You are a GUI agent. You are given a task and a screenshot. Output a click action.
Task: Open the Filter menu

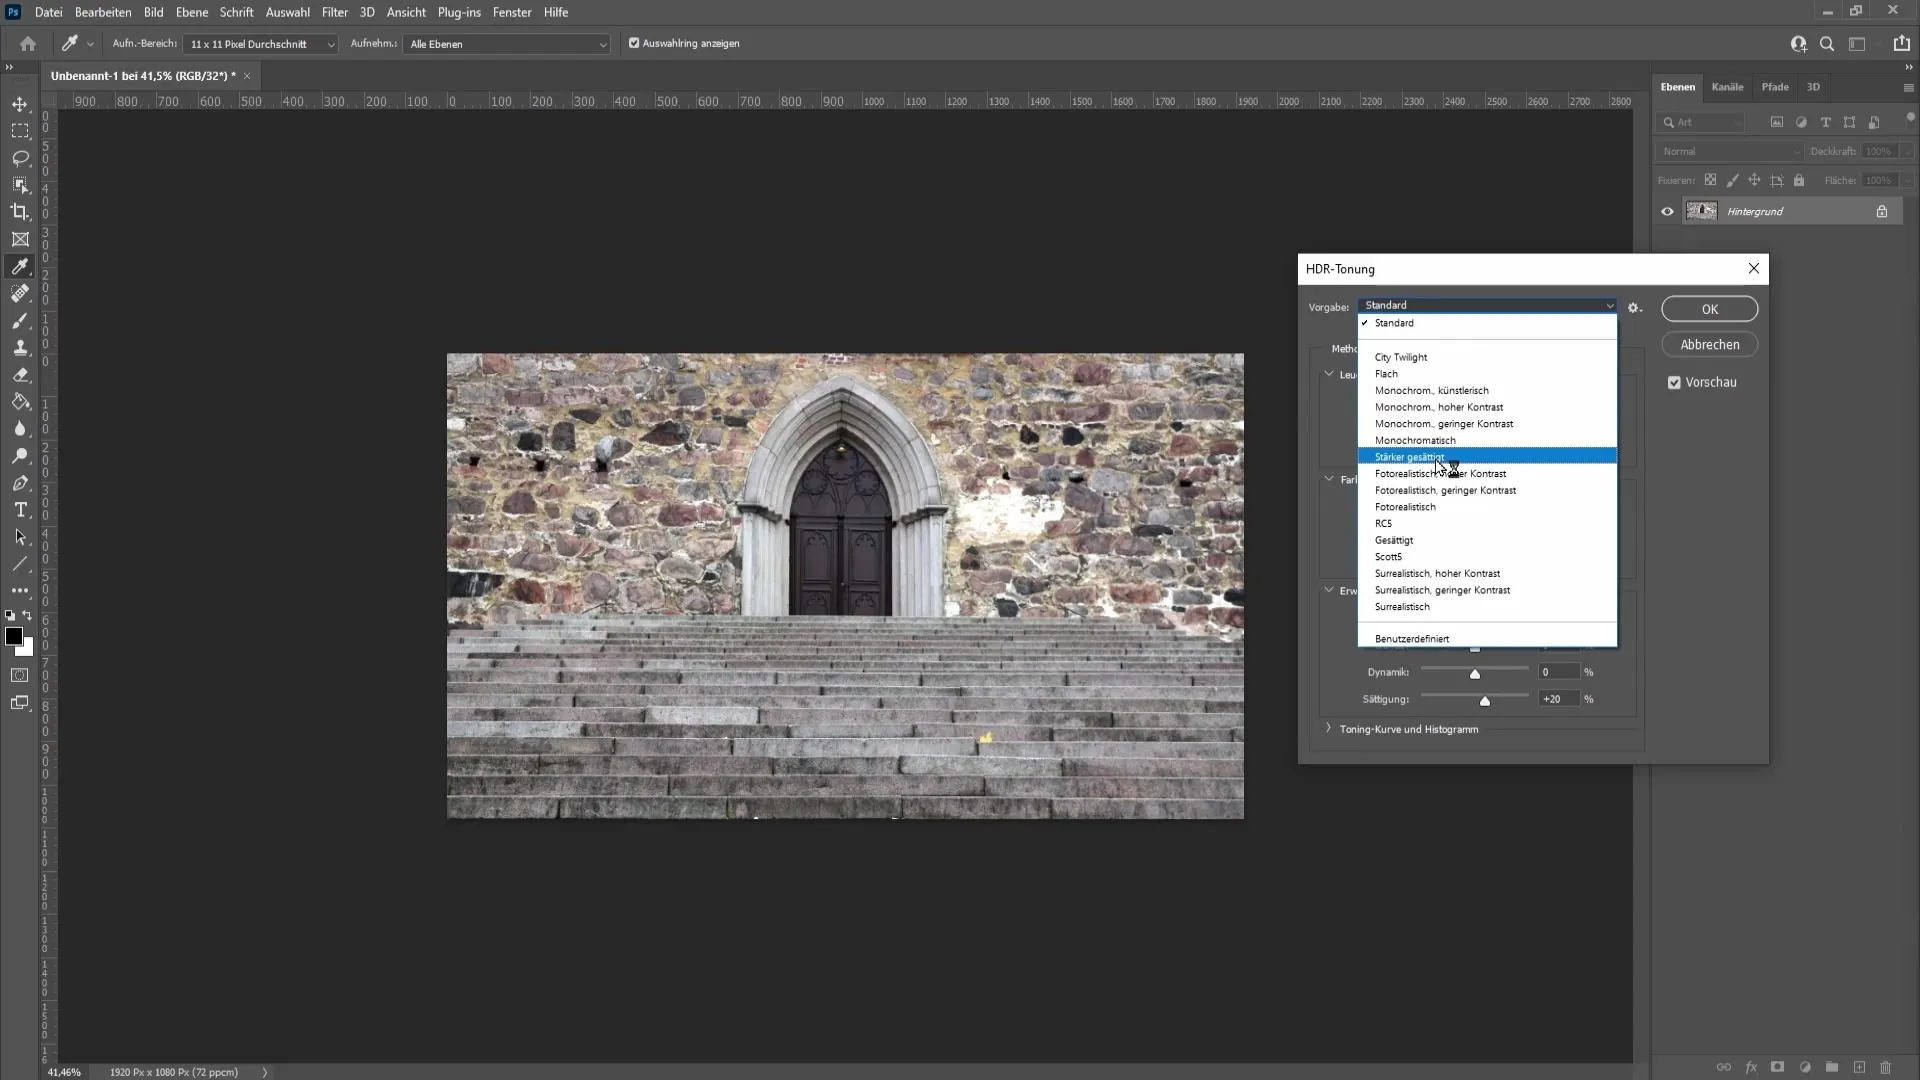coord(334,12)
